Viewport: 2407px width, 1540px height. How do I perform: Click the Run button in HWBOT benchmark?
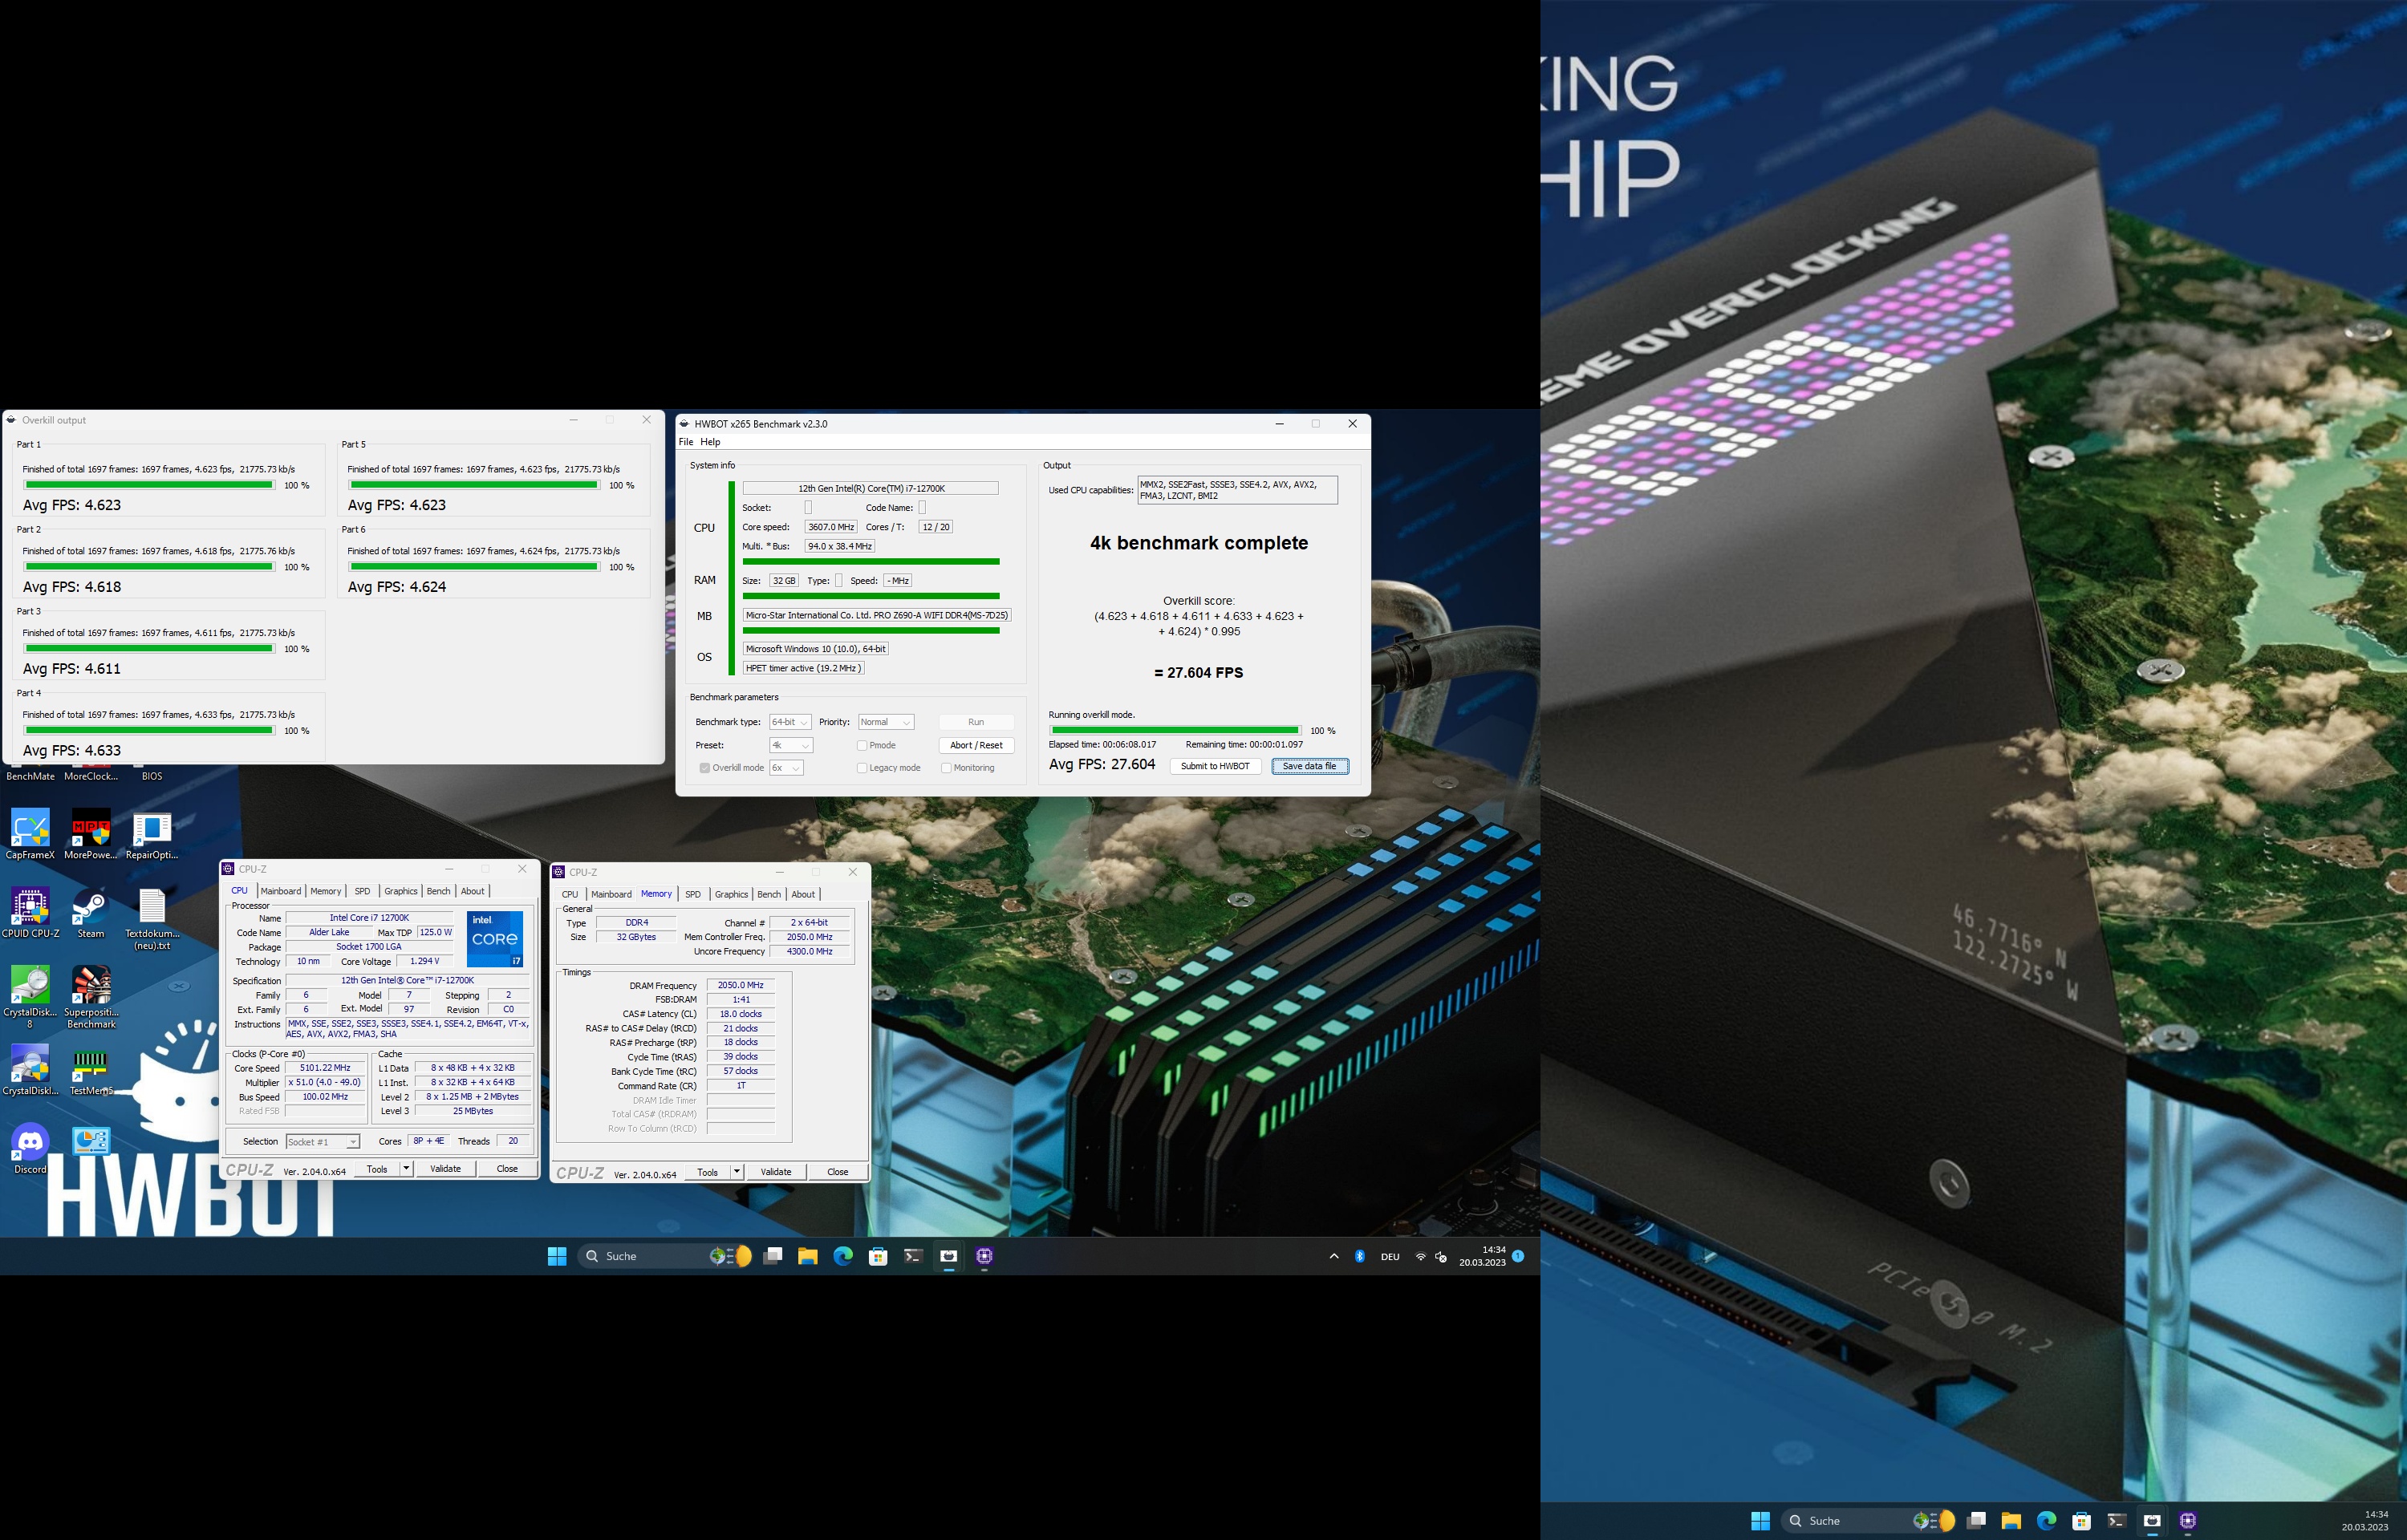click(x=976, y=722)
